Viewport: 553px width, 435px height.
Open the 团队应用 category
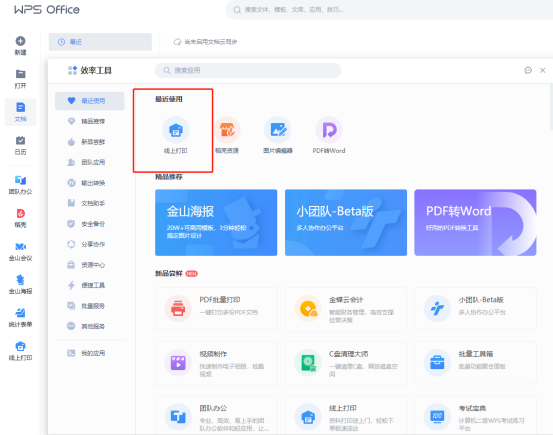tap(90, 162)
